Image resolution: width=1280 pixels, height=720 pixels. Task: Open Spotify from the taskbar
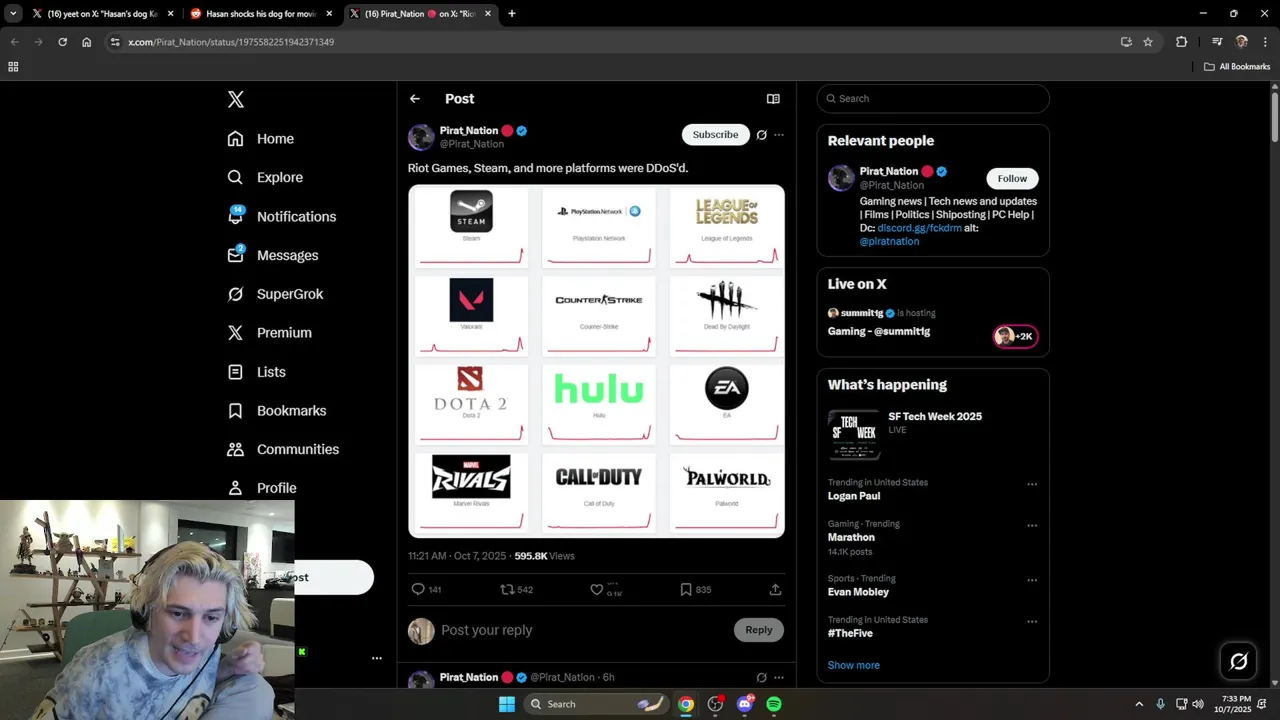(x=774, y=704)
